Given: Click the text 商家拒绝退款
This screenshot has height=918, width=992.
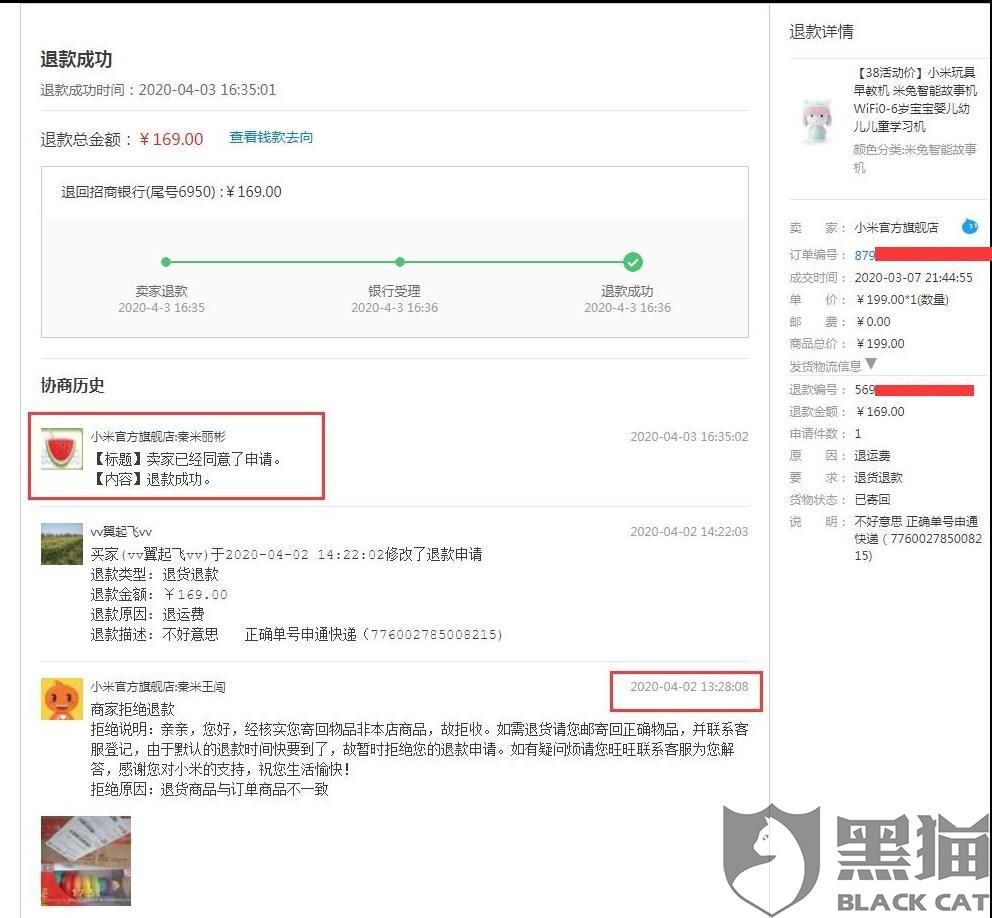Looking at the screenshot, I should click(x=132, y=709).
